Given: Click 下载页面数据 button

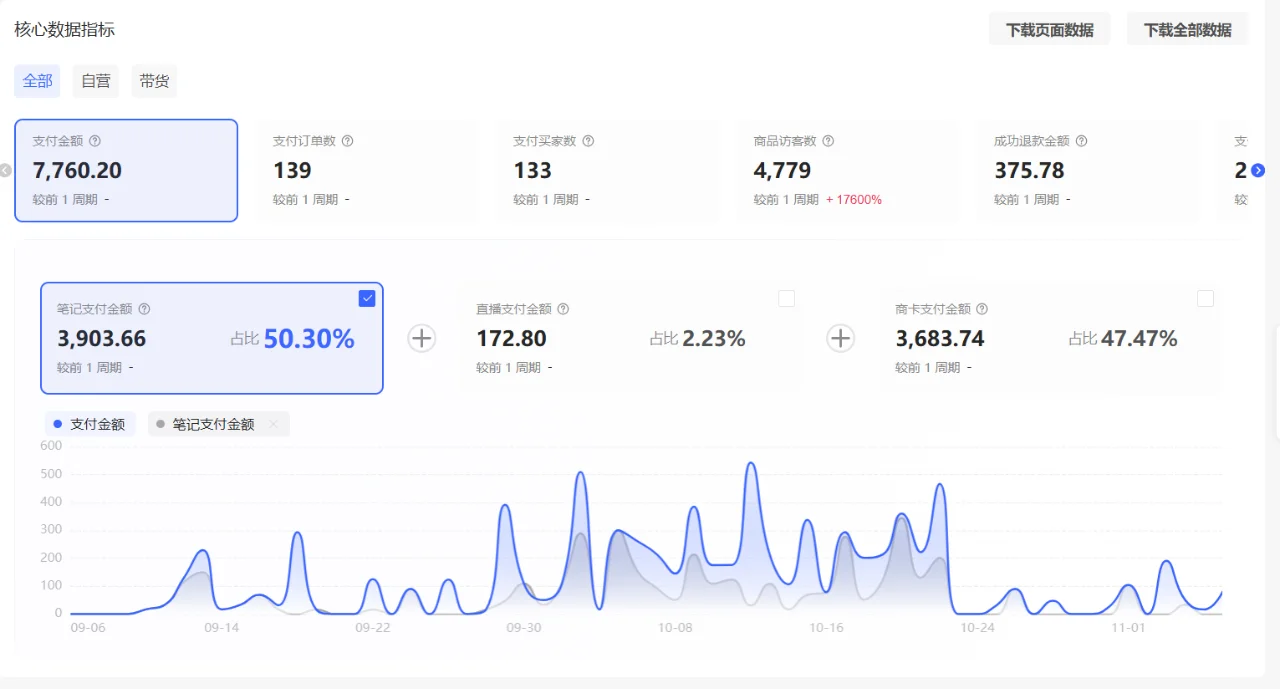Looking at the screenshot, I should pyautogui.click(x=1050, y=29).
